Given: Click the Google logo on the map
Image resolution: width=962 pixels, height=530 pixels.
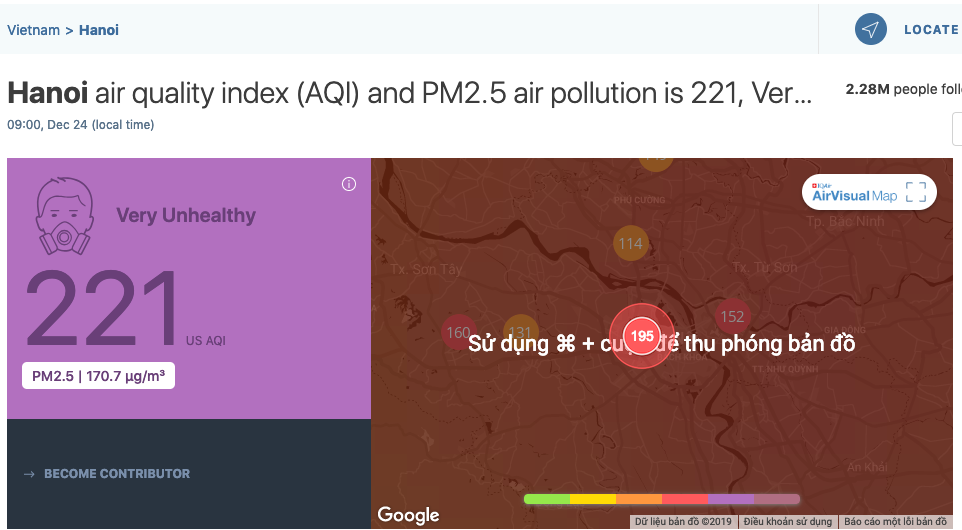Looking at the screenshot, I should tap(408, 515).
